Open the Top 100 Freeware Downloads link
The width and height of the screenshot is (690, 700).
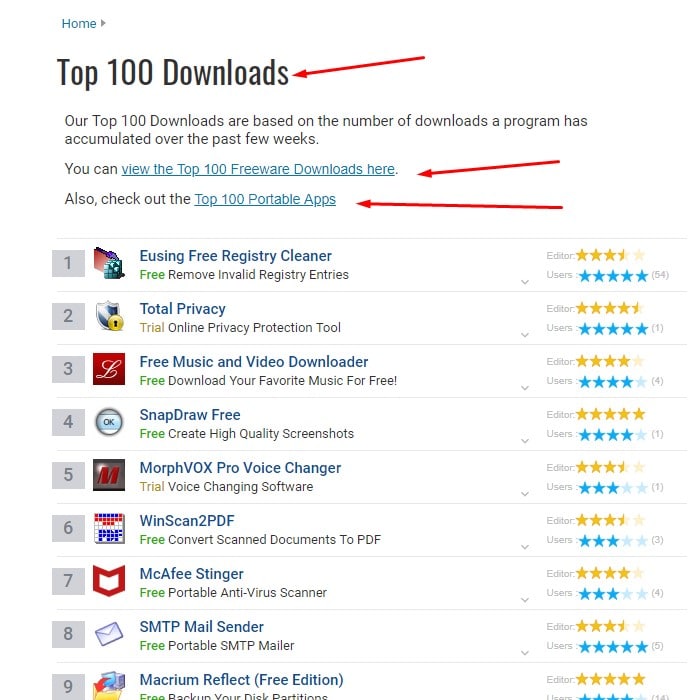(x=258, y=169)
